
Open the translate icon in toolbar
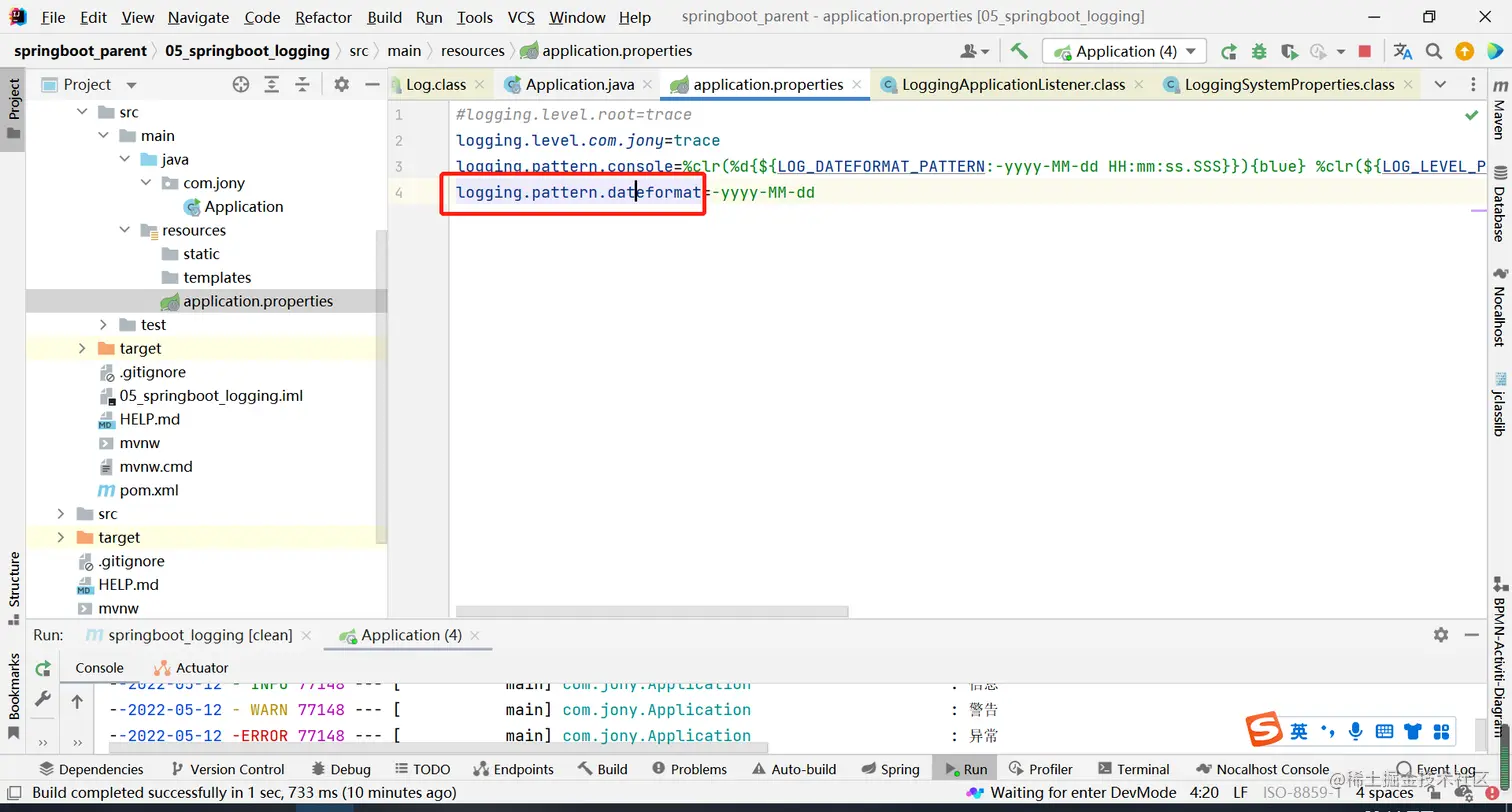tap(1403, 51)
